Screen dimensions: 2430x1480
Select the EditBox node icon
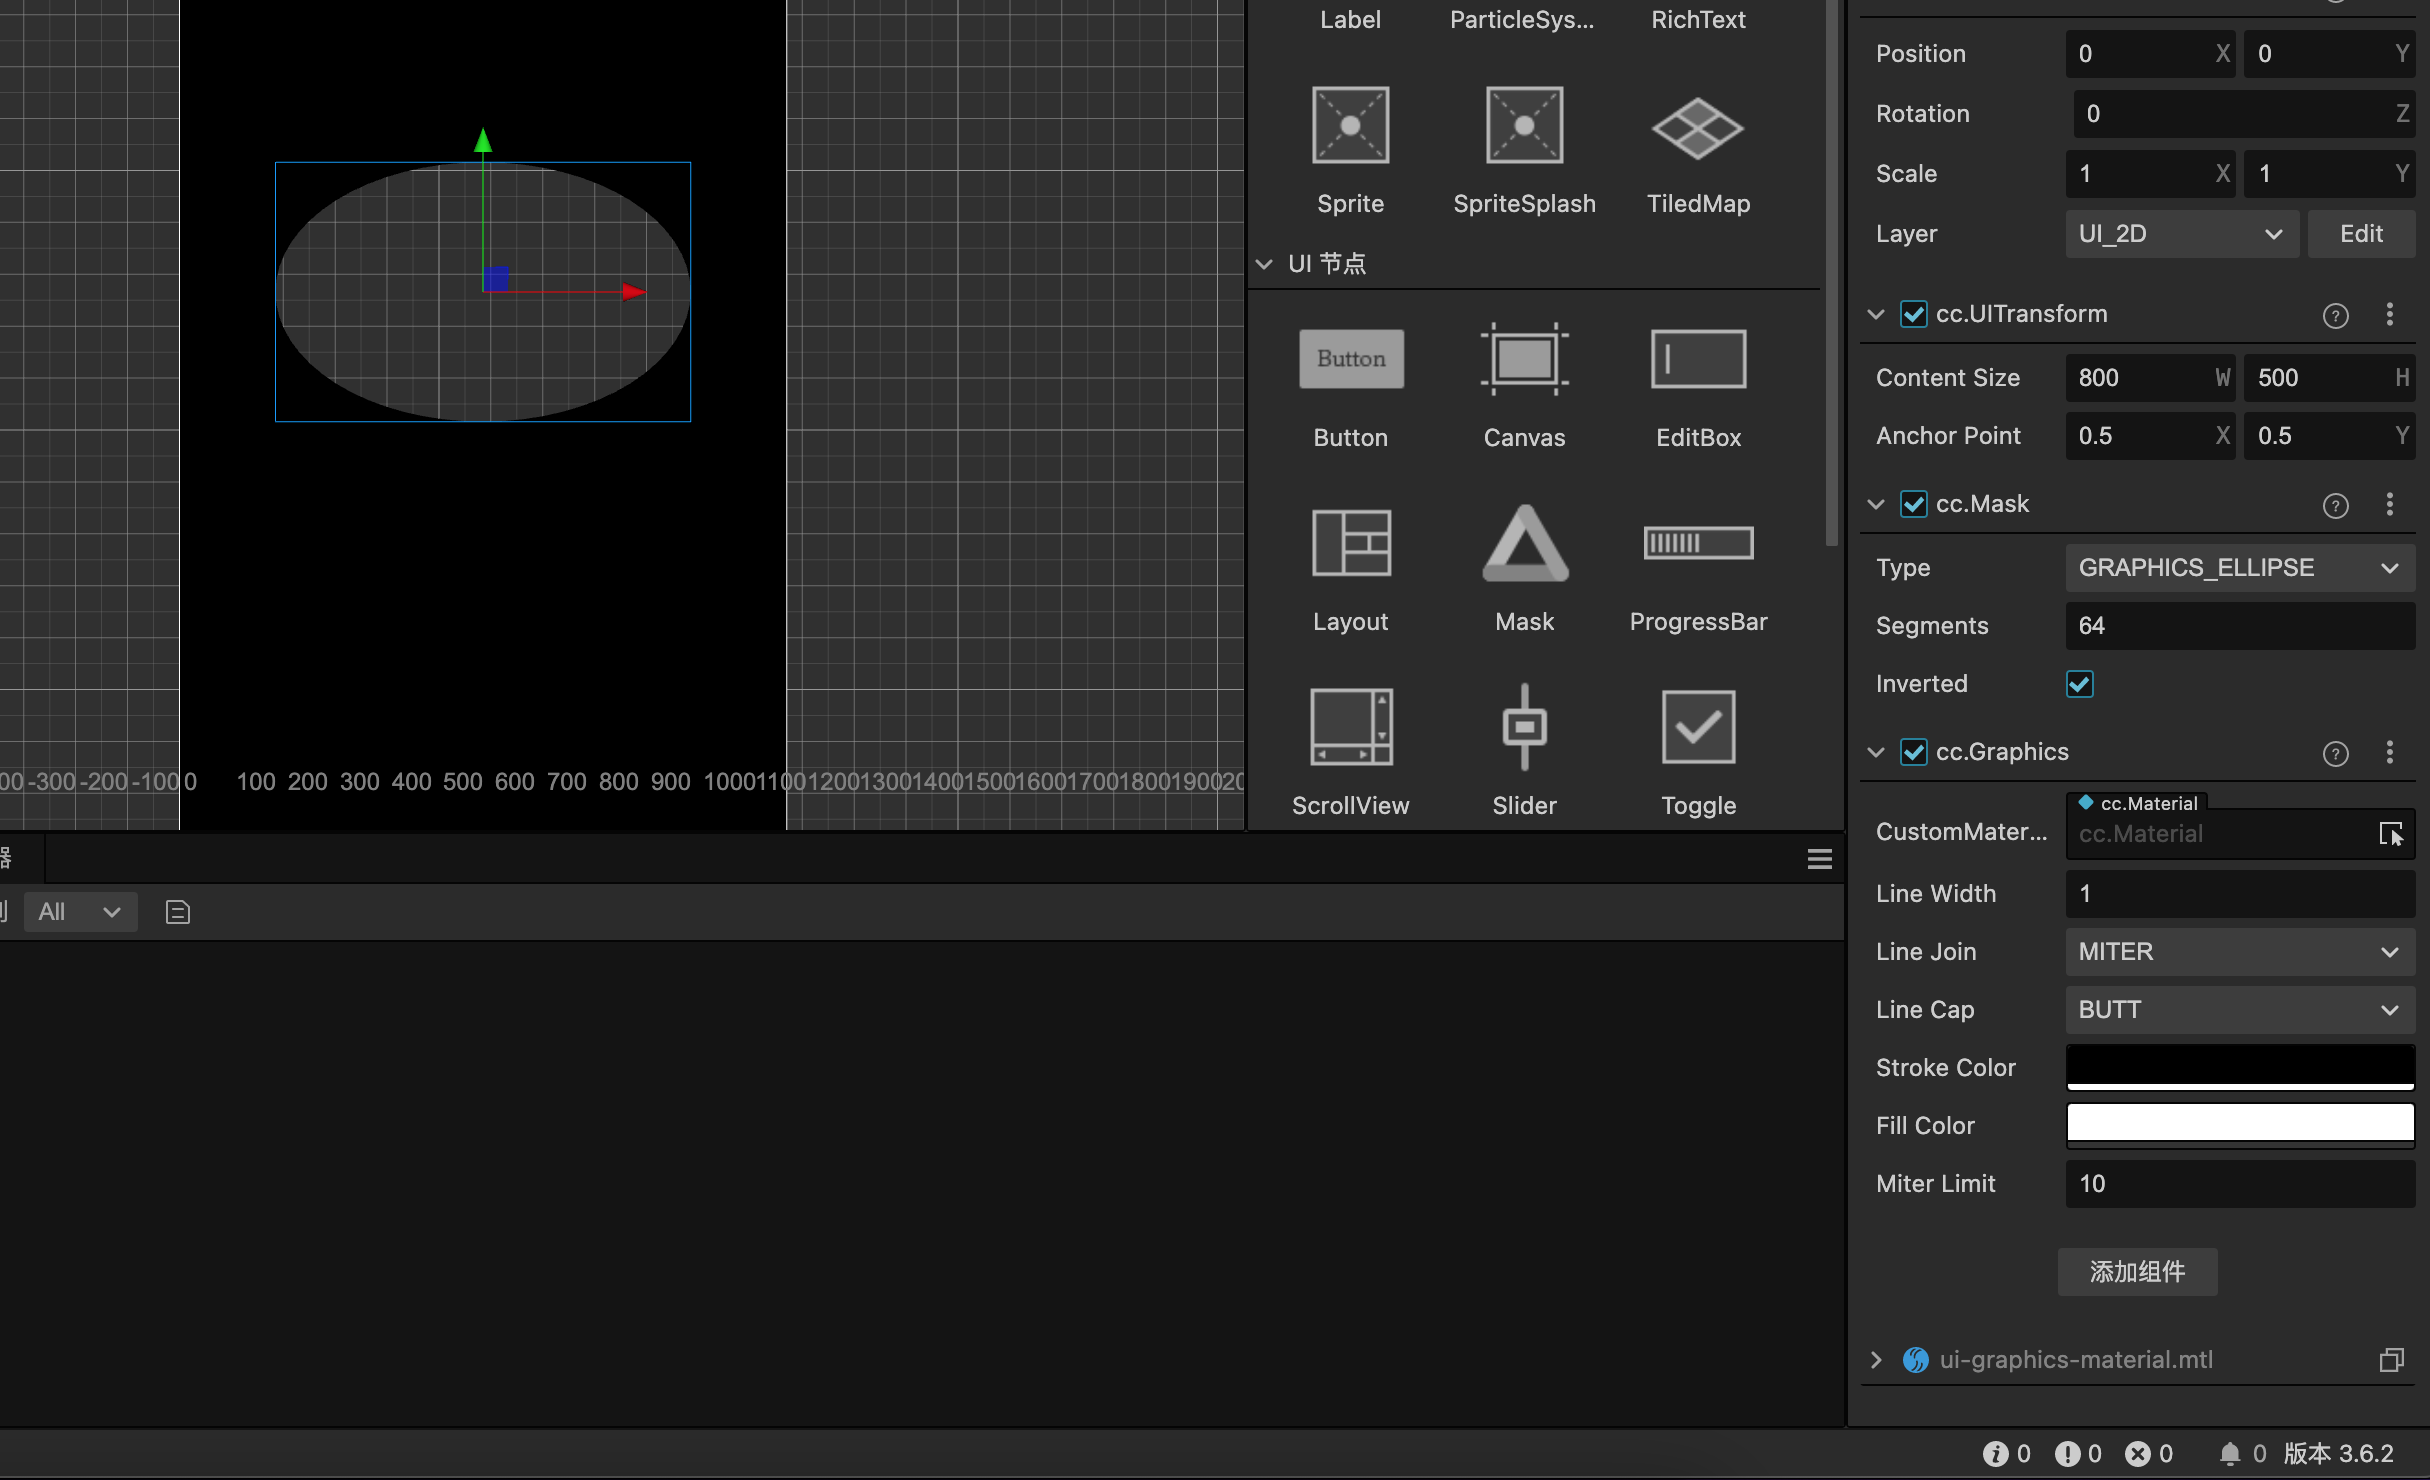coord(1697,360)
